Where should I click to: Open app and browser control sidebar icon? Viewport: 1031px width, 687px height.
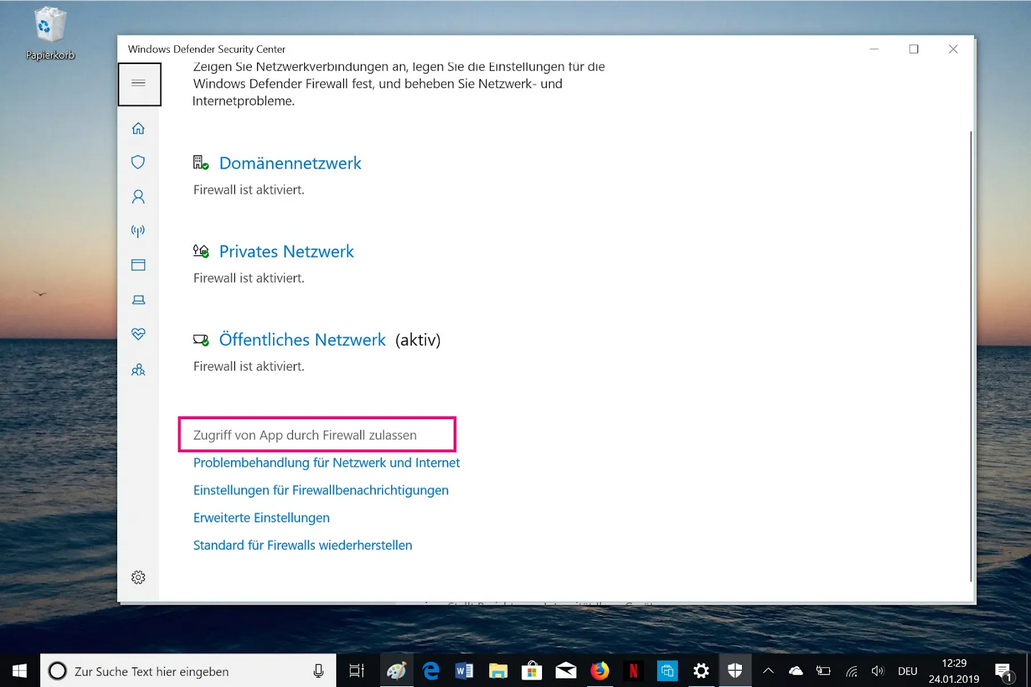[138, 265]
